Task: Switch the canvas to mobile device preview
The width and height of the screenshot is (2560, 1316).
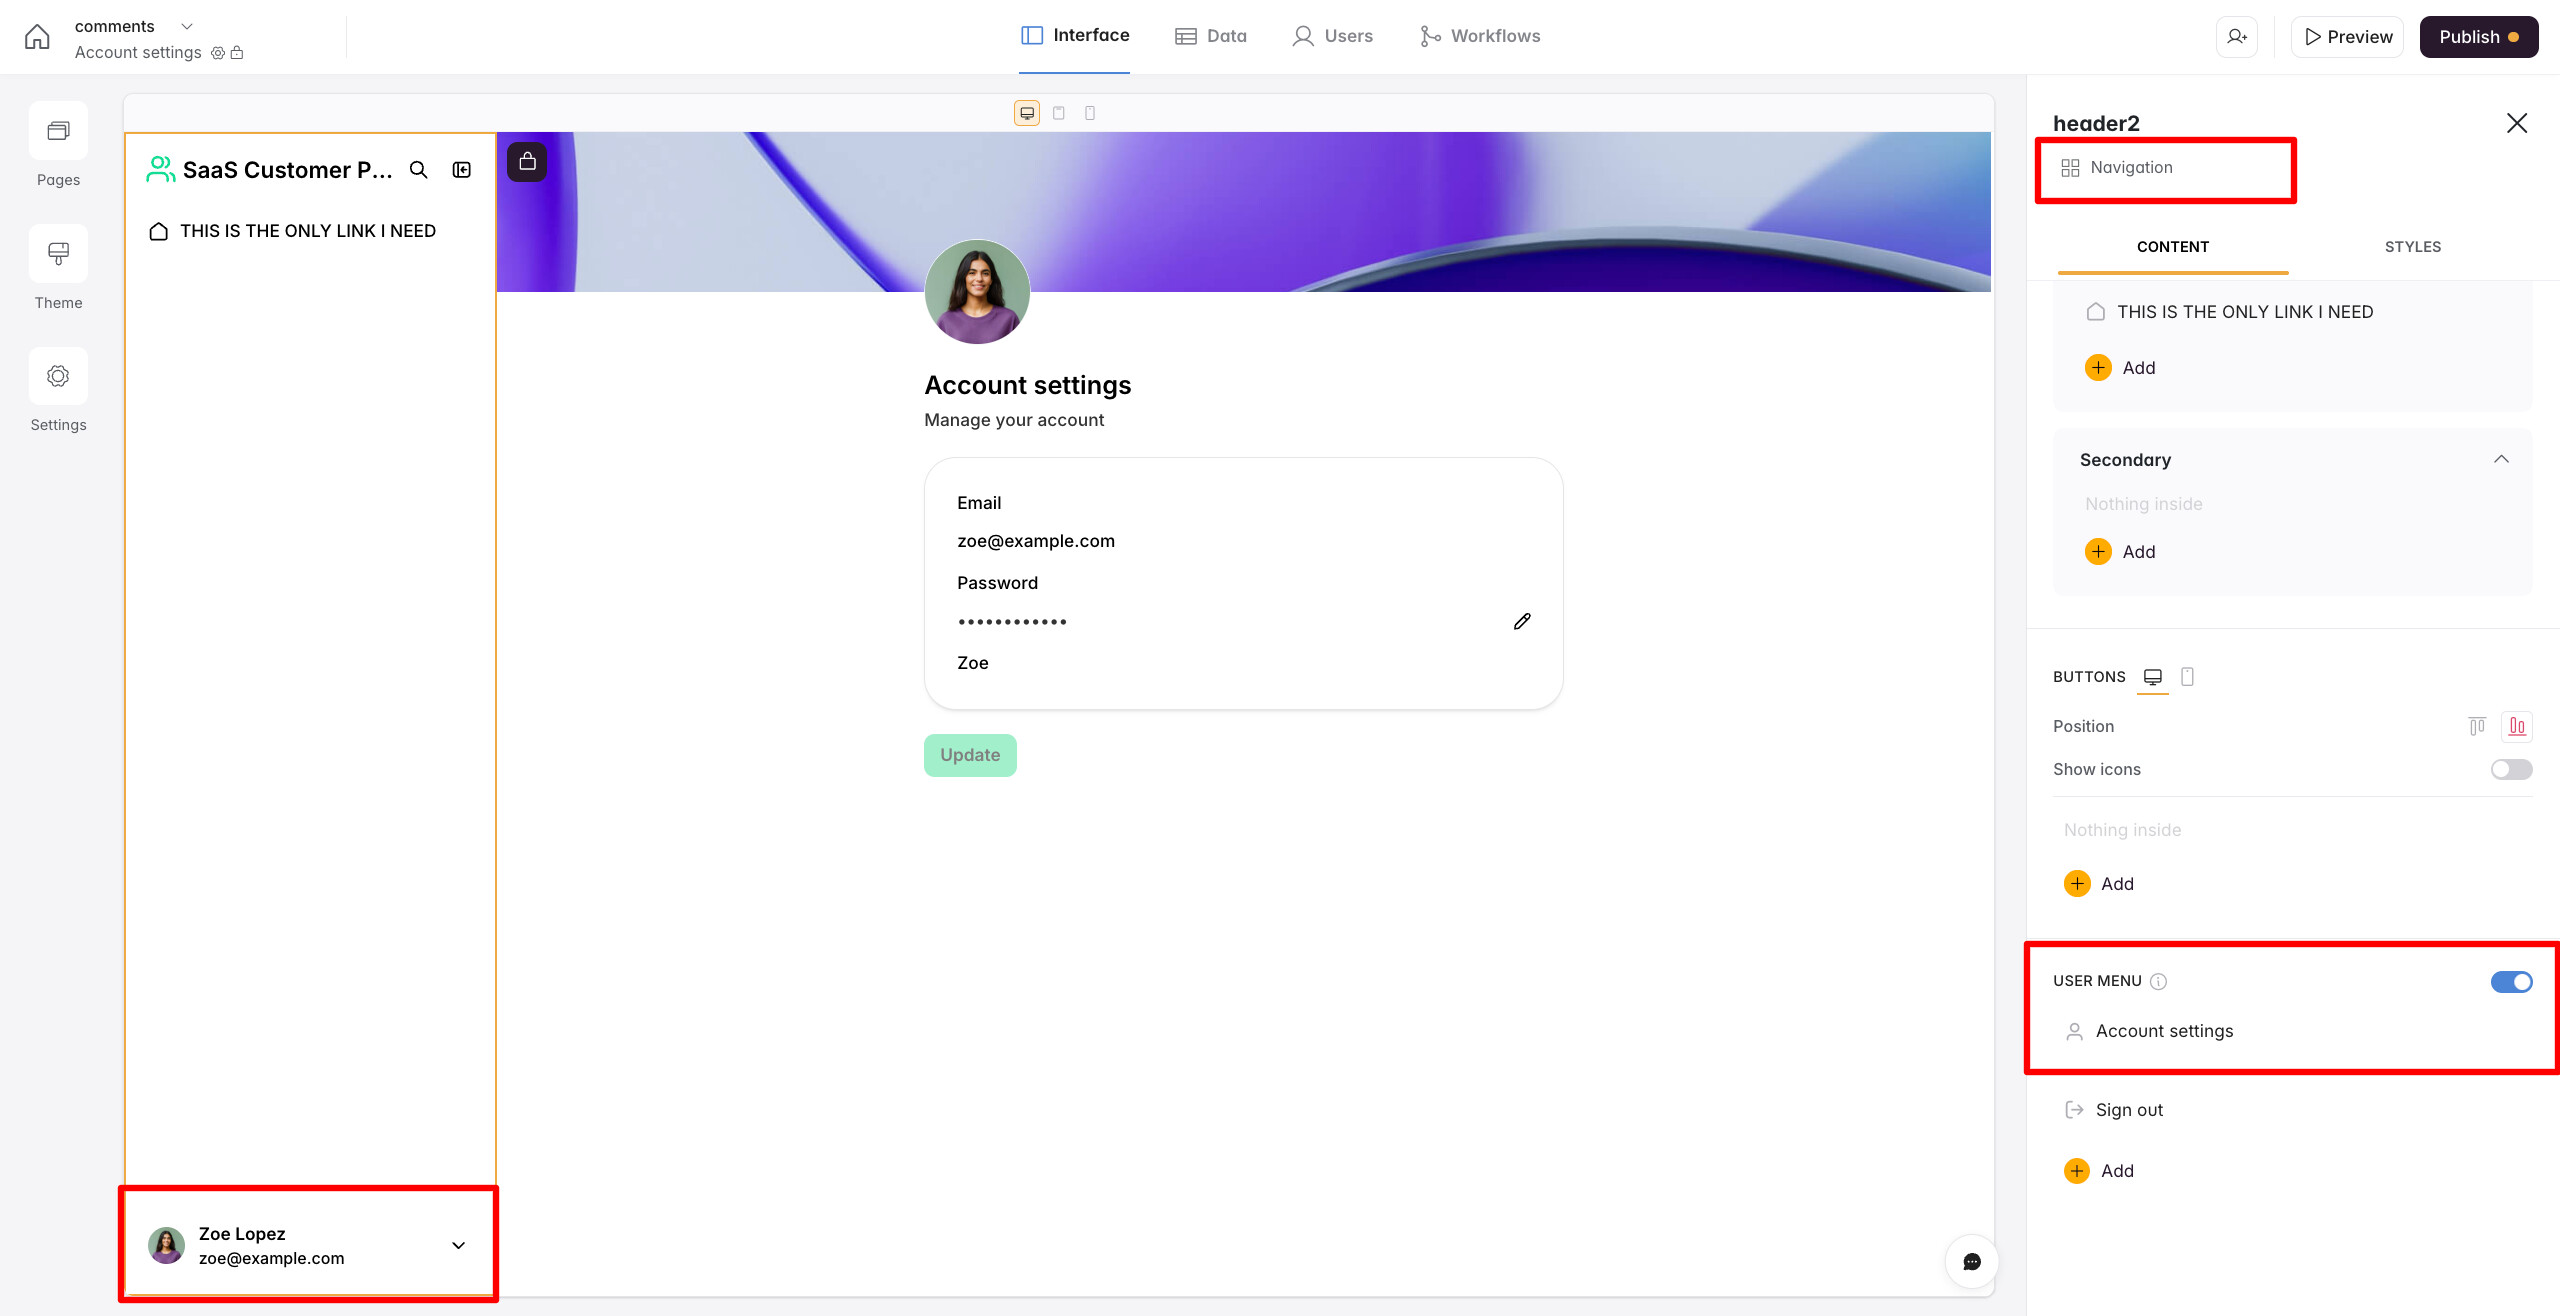Action: (x=1090, y=113)
